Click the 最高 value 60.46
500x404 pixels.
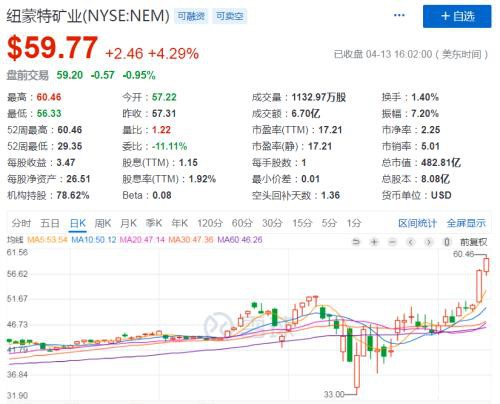click(49, 97)
